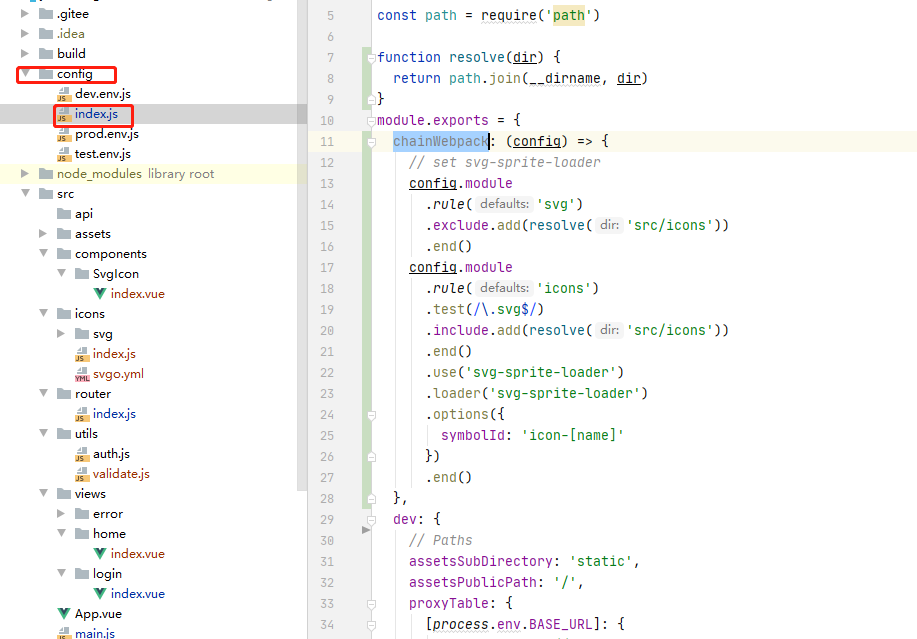Fold chainWebpack block at line 11
The height and width of the screenshot is (639, 917).
371,142
